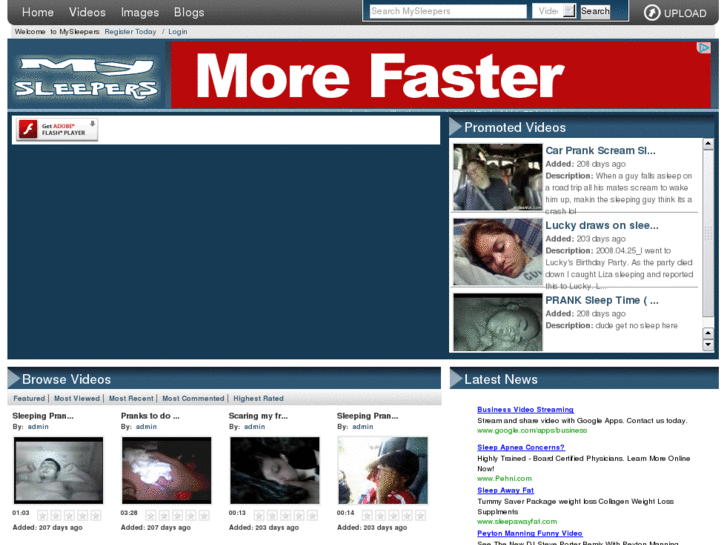
Task: Click the Get Adobe Flash Player badge
Action: [x=57, y=129]
